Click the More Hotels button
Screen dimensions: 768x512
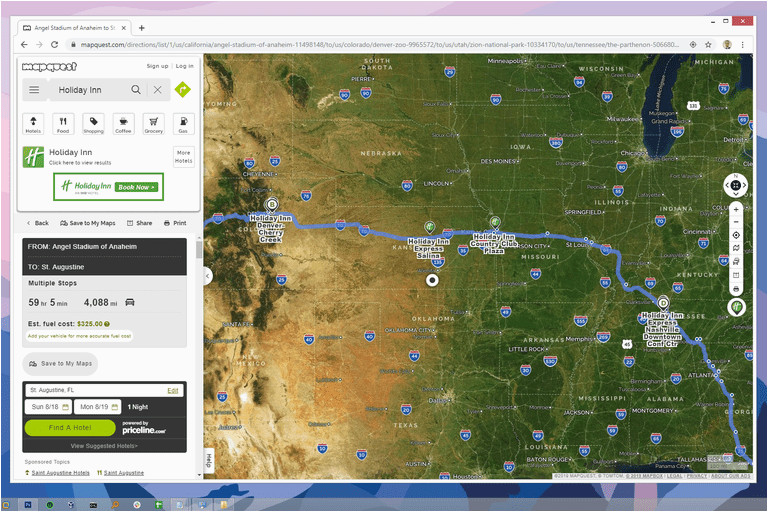pyautogui.click(x=184, y=157)
